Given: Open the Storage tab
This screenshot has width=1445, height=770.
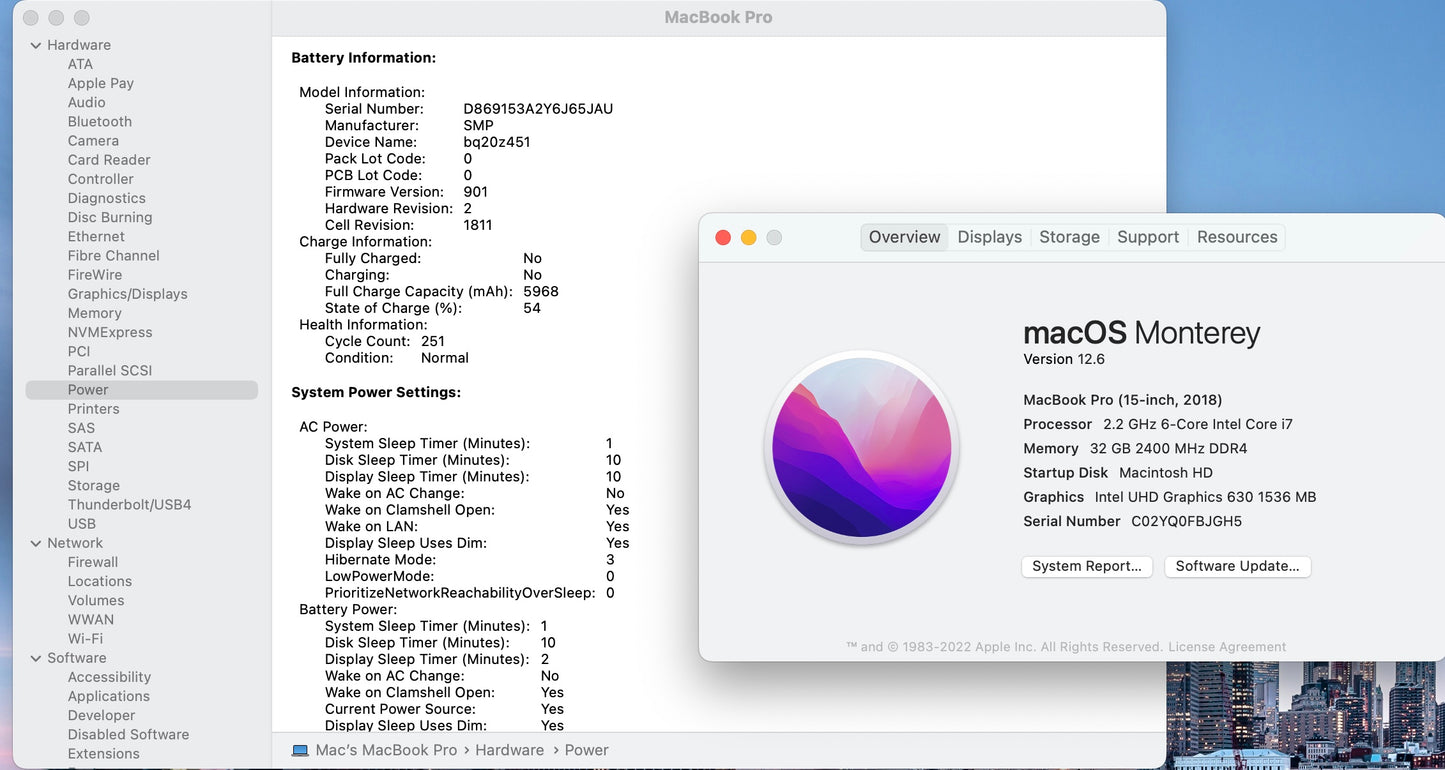Looking at the screenshot, I should [x=1069, y=237].
